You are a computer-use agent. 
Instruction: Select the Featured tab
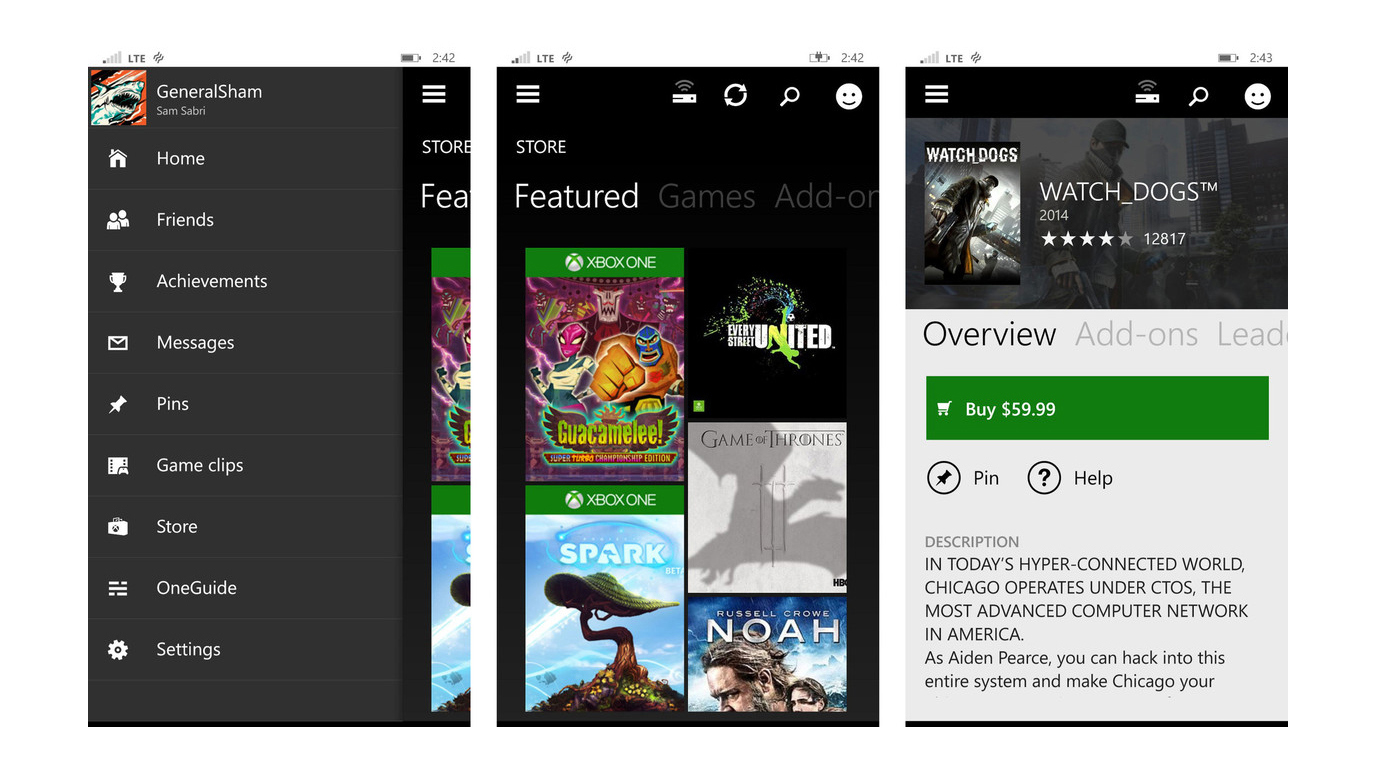point(576,196)
